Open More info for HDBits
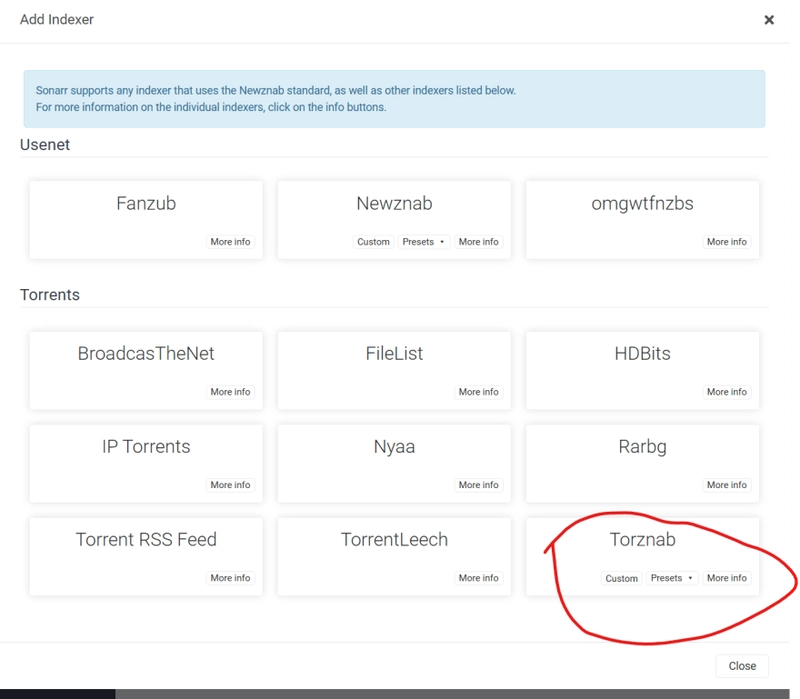Screen dimensions: 800x699 pyautogui.click(x=727, y=392)
